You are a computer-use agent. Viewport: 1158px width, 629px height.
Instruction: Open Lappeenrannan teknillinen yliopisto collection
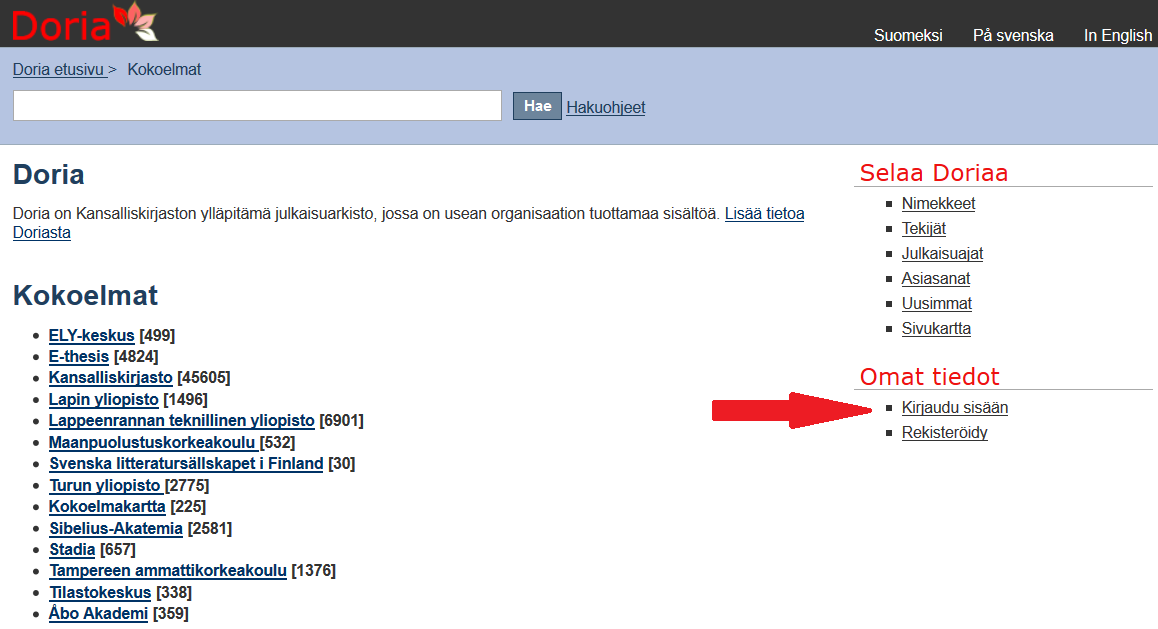point(182,420)
